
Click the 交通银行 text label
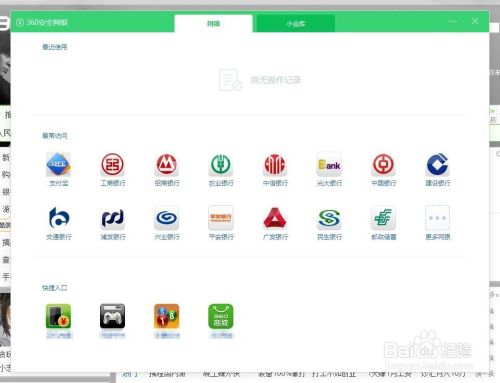tap(59, 237)
